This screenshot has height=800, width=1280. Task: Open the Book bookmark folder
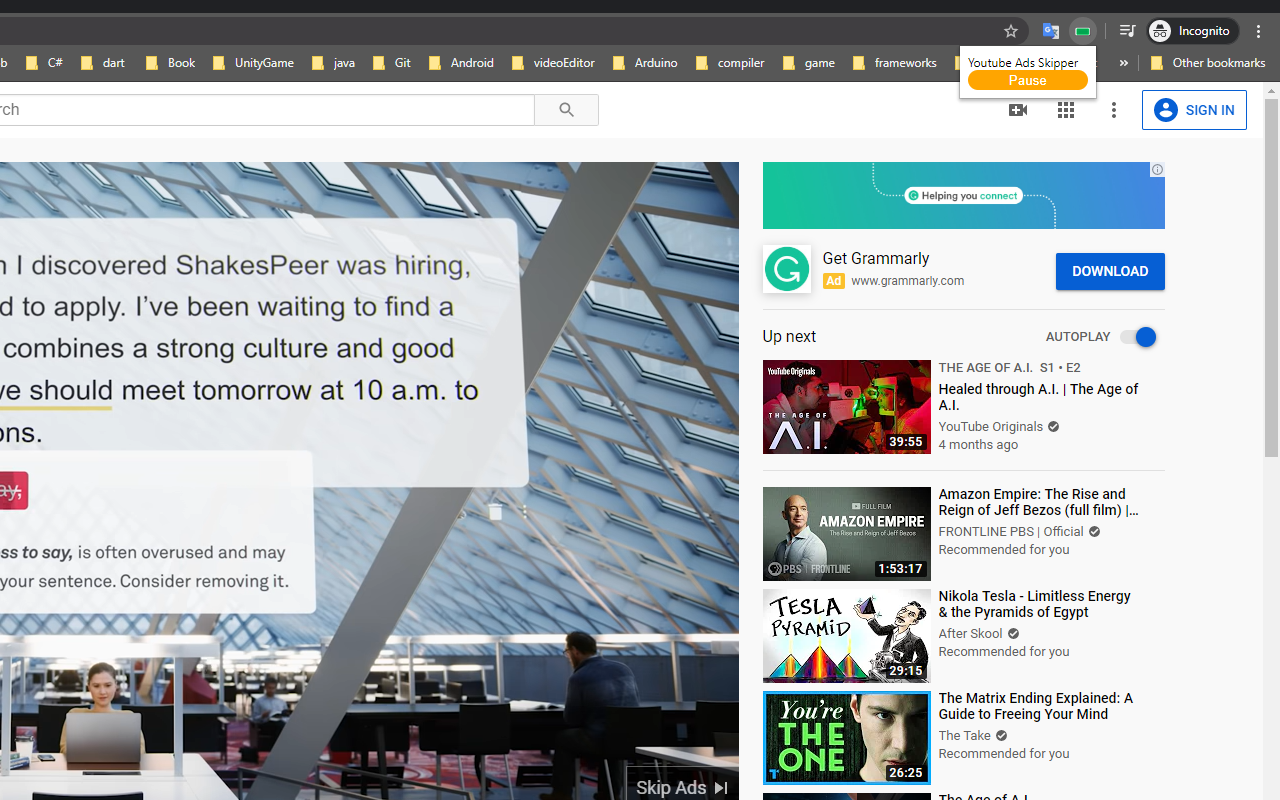point(170,63)
